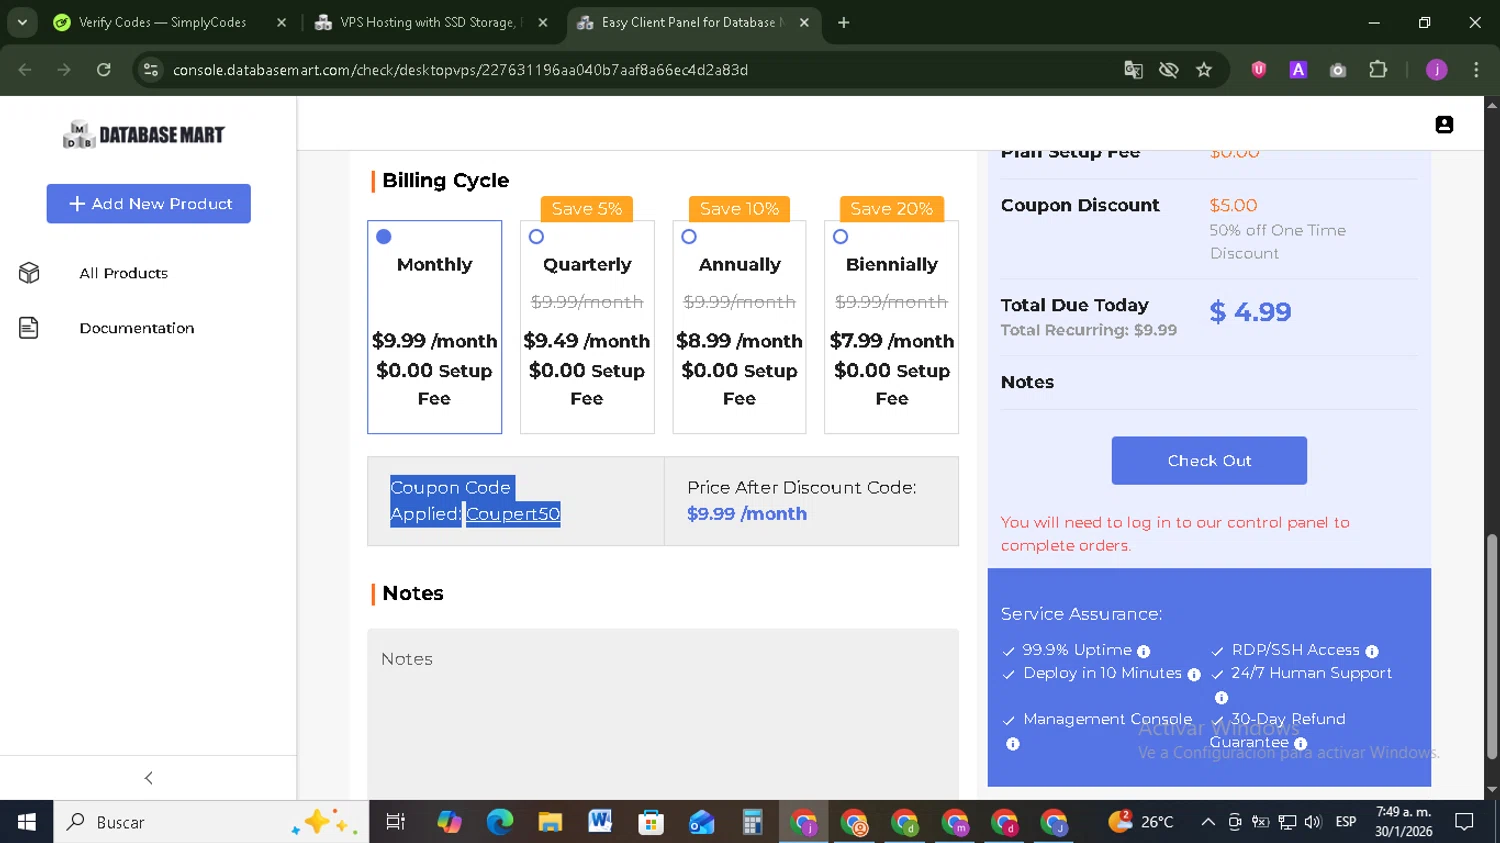The height and width of the screenshot is (843, 1500).
Task: View site information for databasemart.com
Action: click(151, 70)
